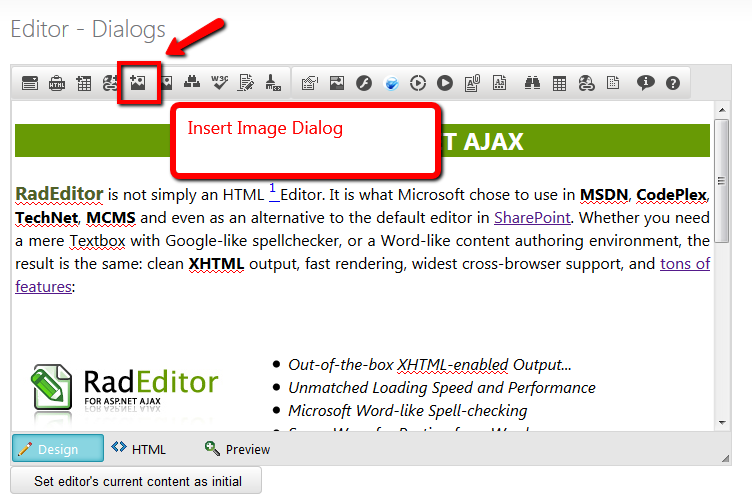
Task: Click the green AJAX heading banner text
Action: (x=484, y=141)
